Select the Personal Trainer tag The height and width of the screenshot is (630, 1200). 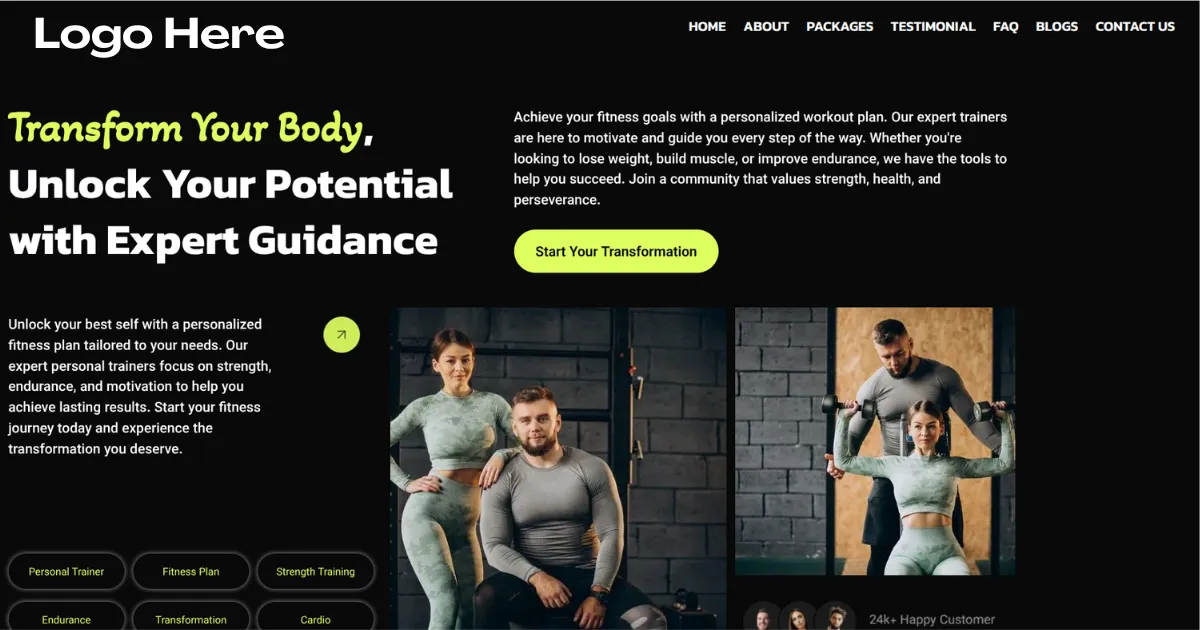66,572
